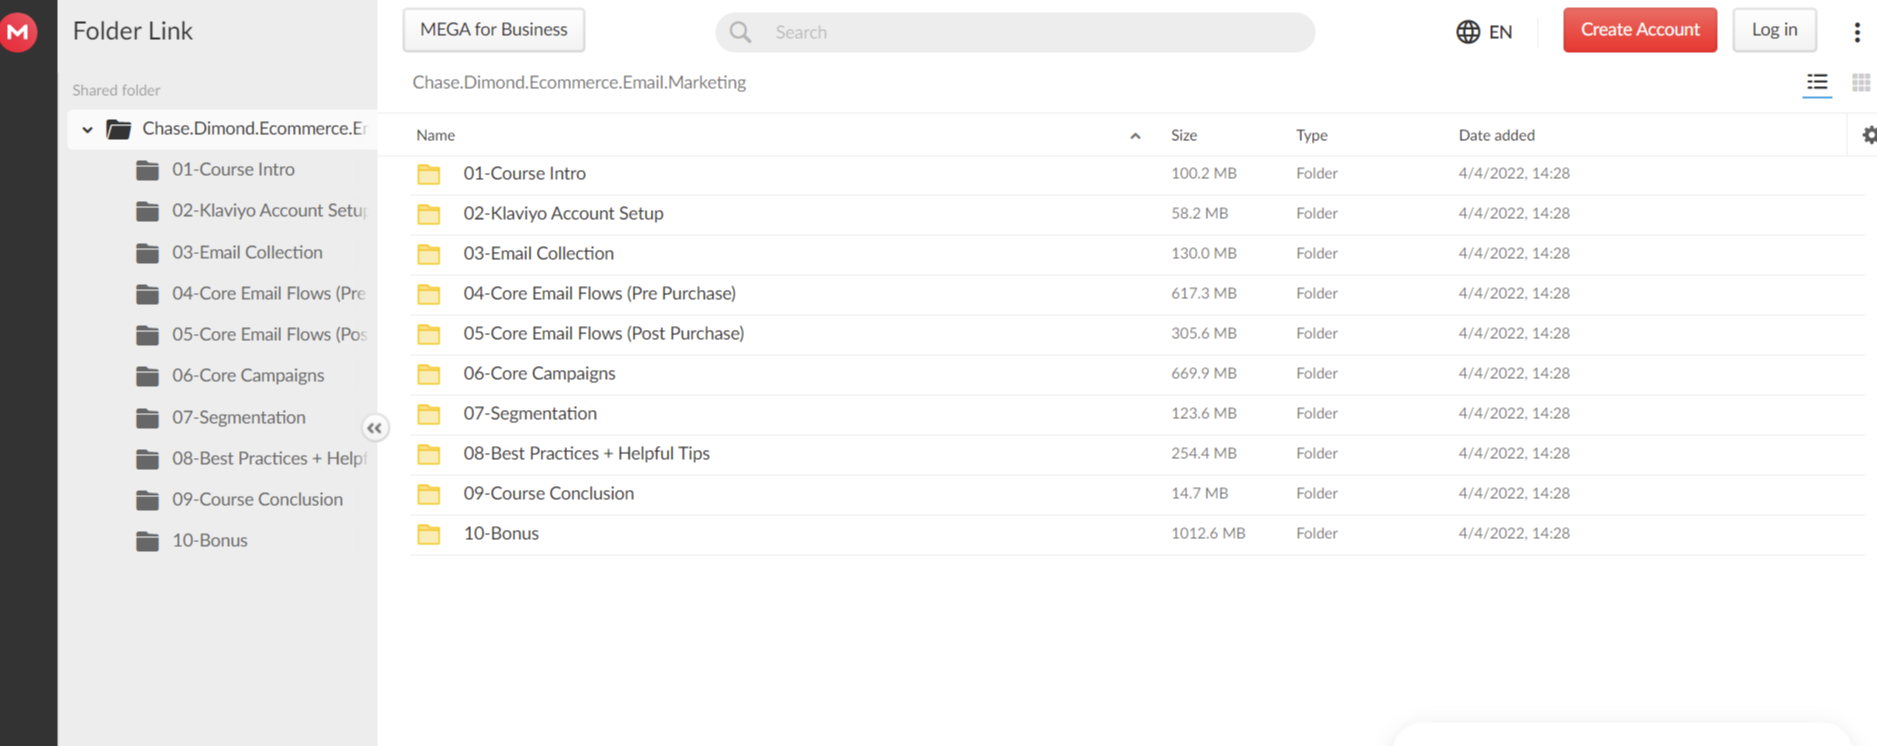Image resolution: width=1877 pixels, height=746 pixels.
Task: Click the Log in button
Action: [1774, 30]
